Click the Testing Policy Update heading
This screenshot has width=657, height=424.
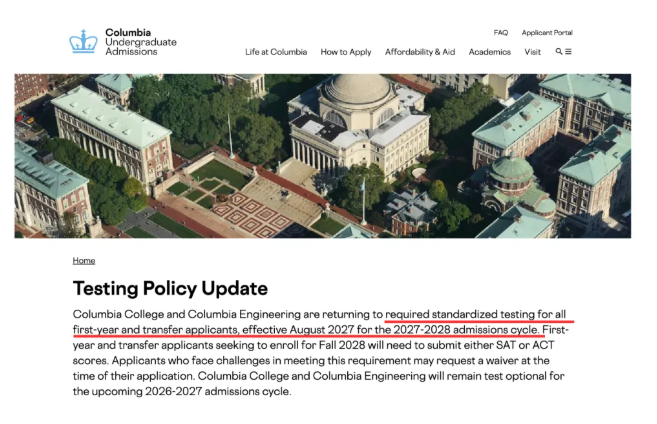[x=170, y=288]
